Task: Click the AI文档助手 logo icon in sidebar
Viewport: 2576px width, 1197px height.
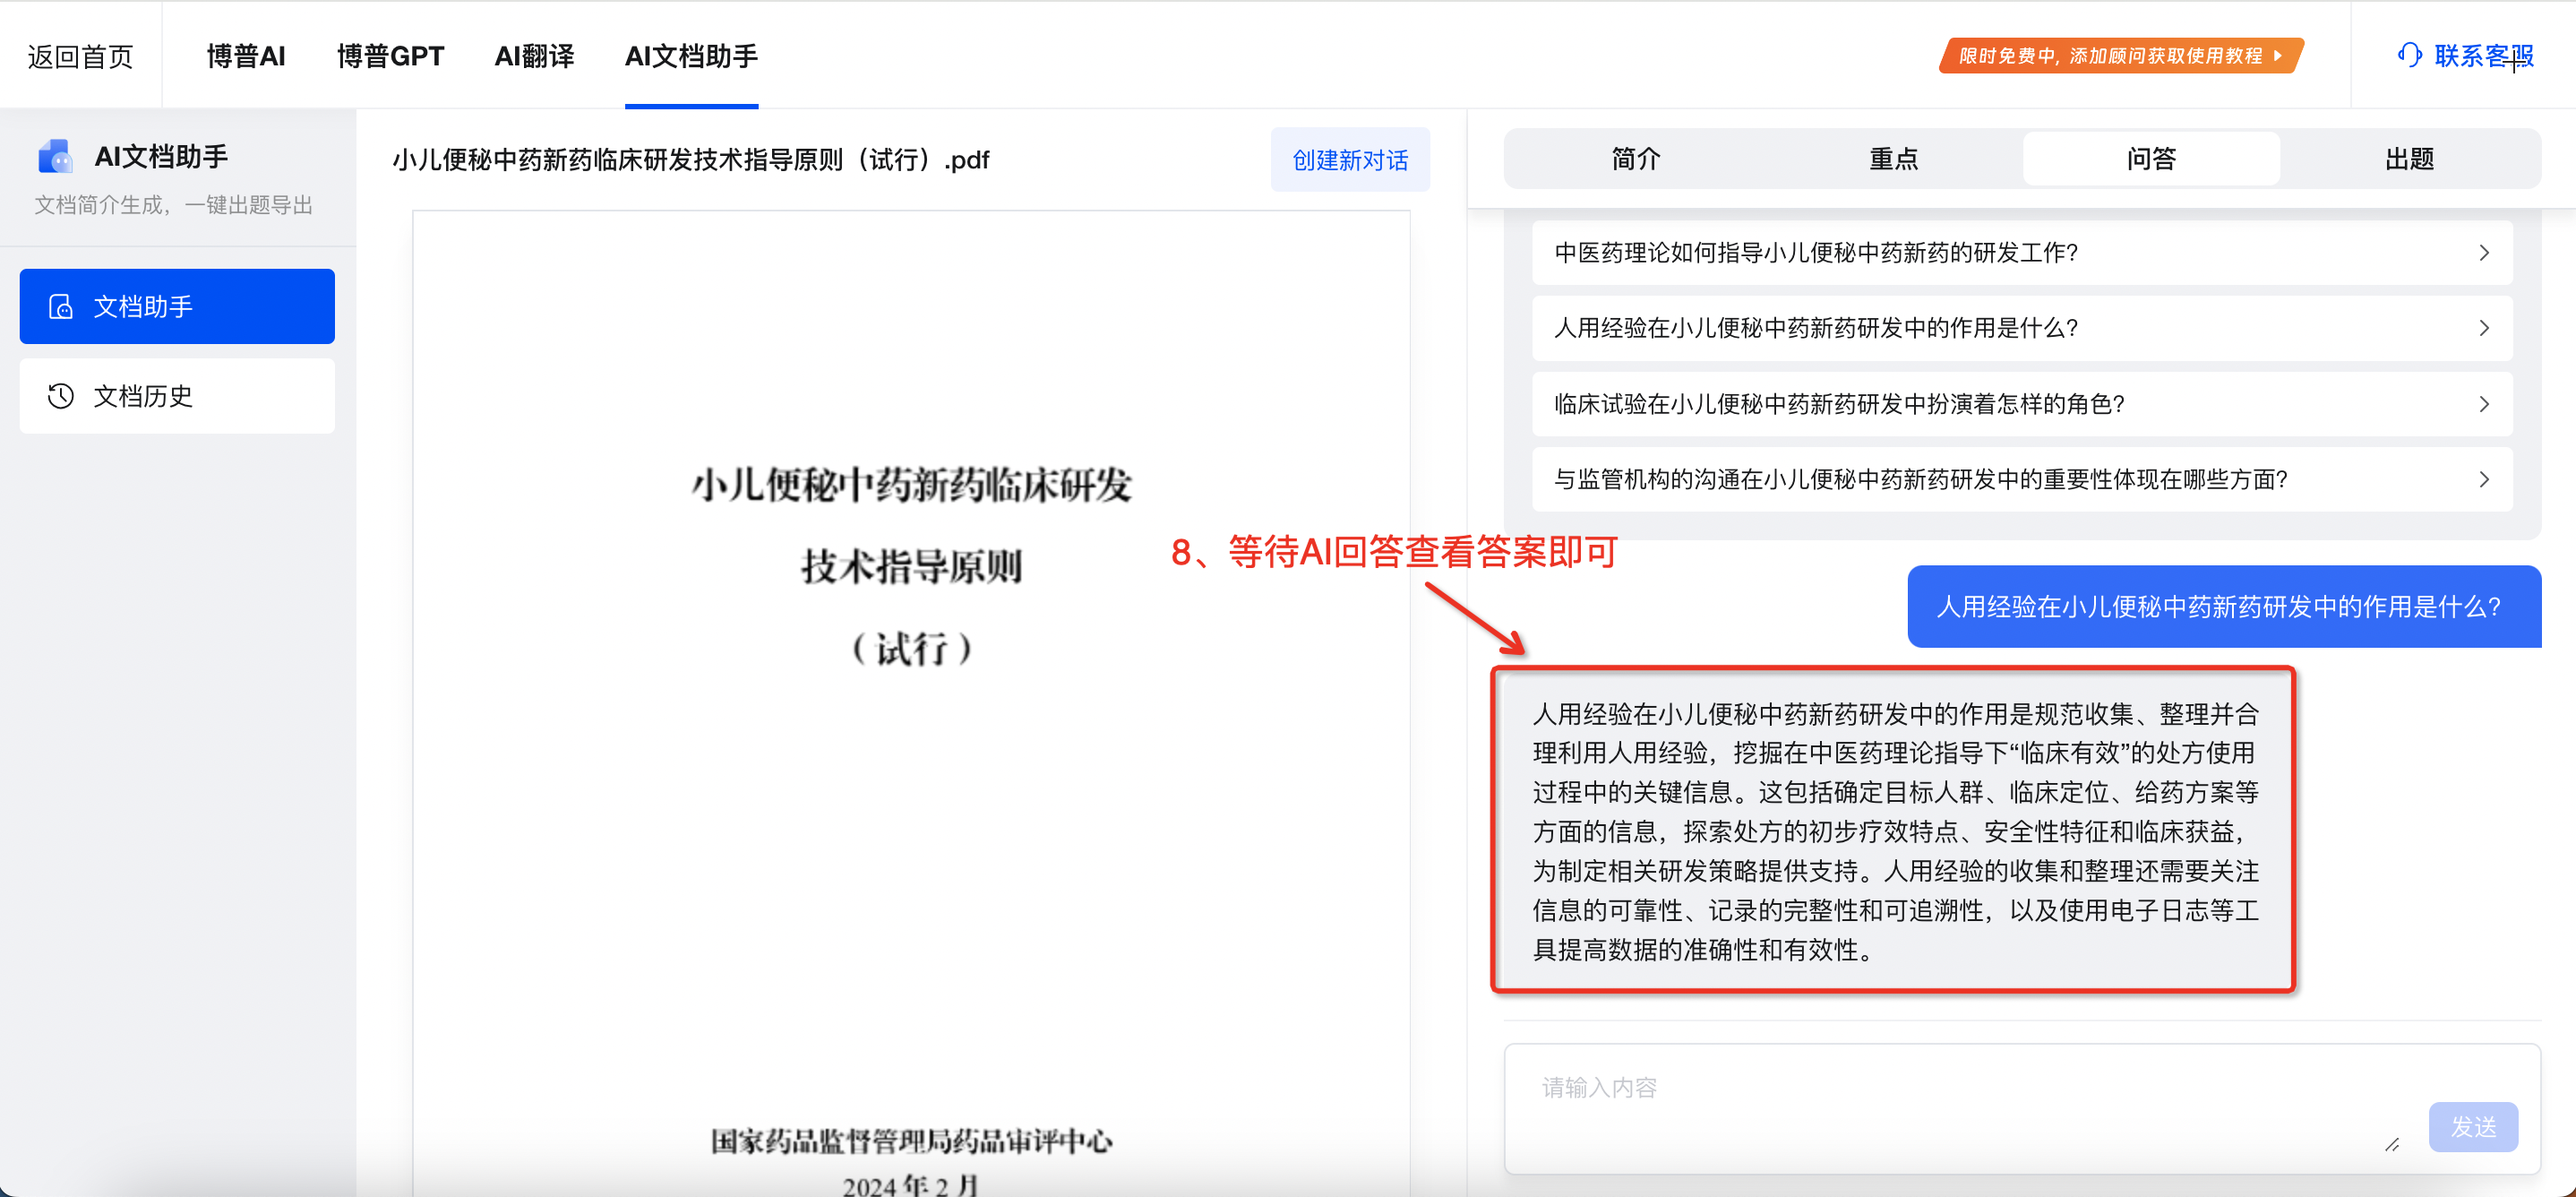Action: [x=56, y=156]
